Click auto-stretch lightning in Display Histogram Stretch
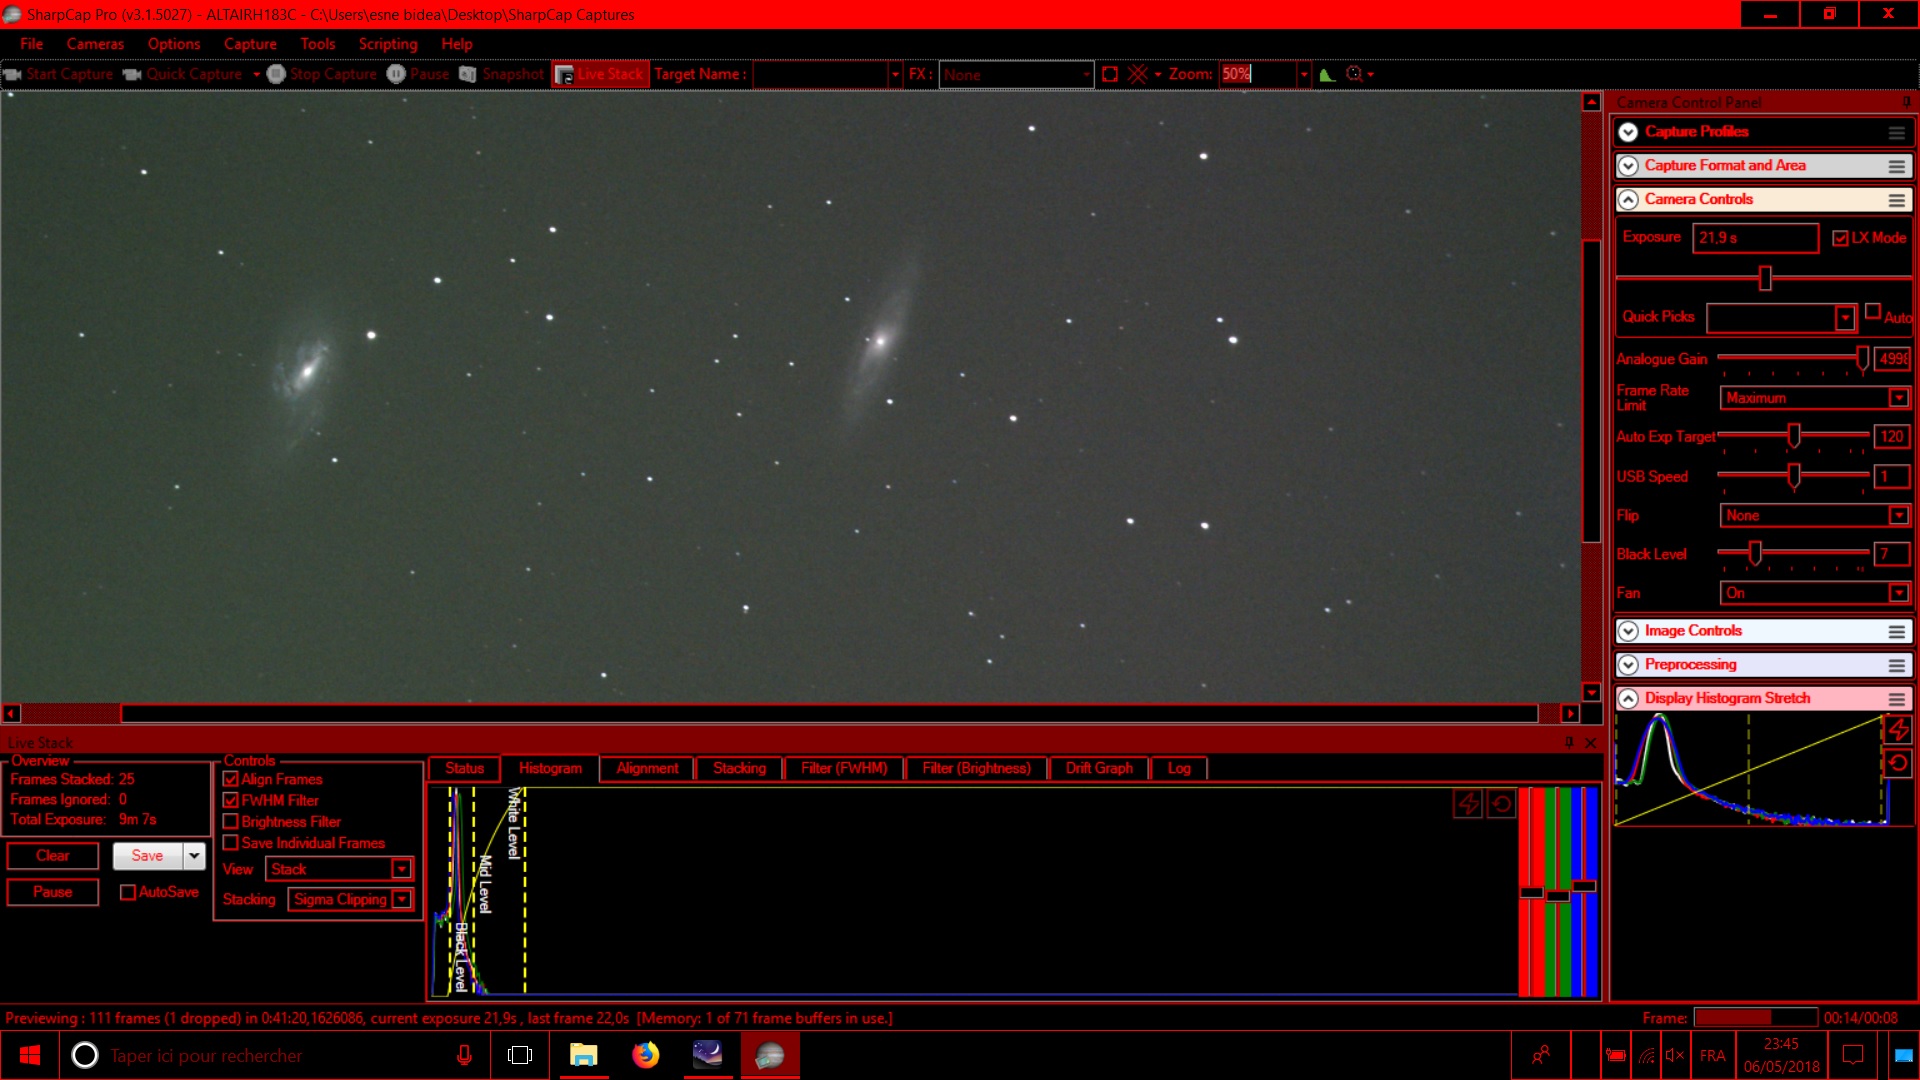1920x1080 pixels. pos(1898,730)
